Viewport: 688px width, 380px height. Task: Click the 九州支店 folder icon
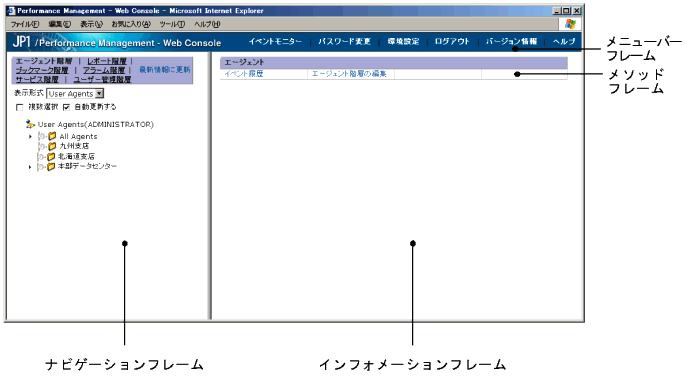tap(52, 146)
